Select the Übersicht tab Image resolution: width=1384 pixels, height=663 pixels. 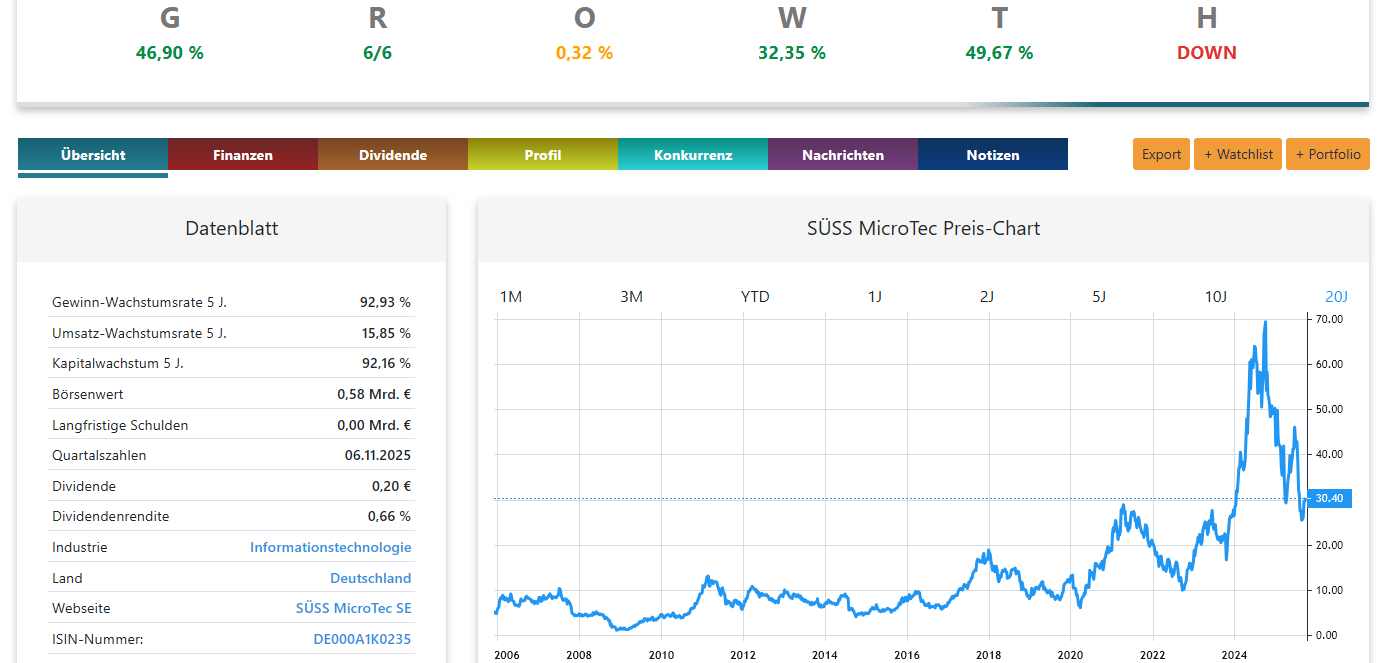coord(93,155)
